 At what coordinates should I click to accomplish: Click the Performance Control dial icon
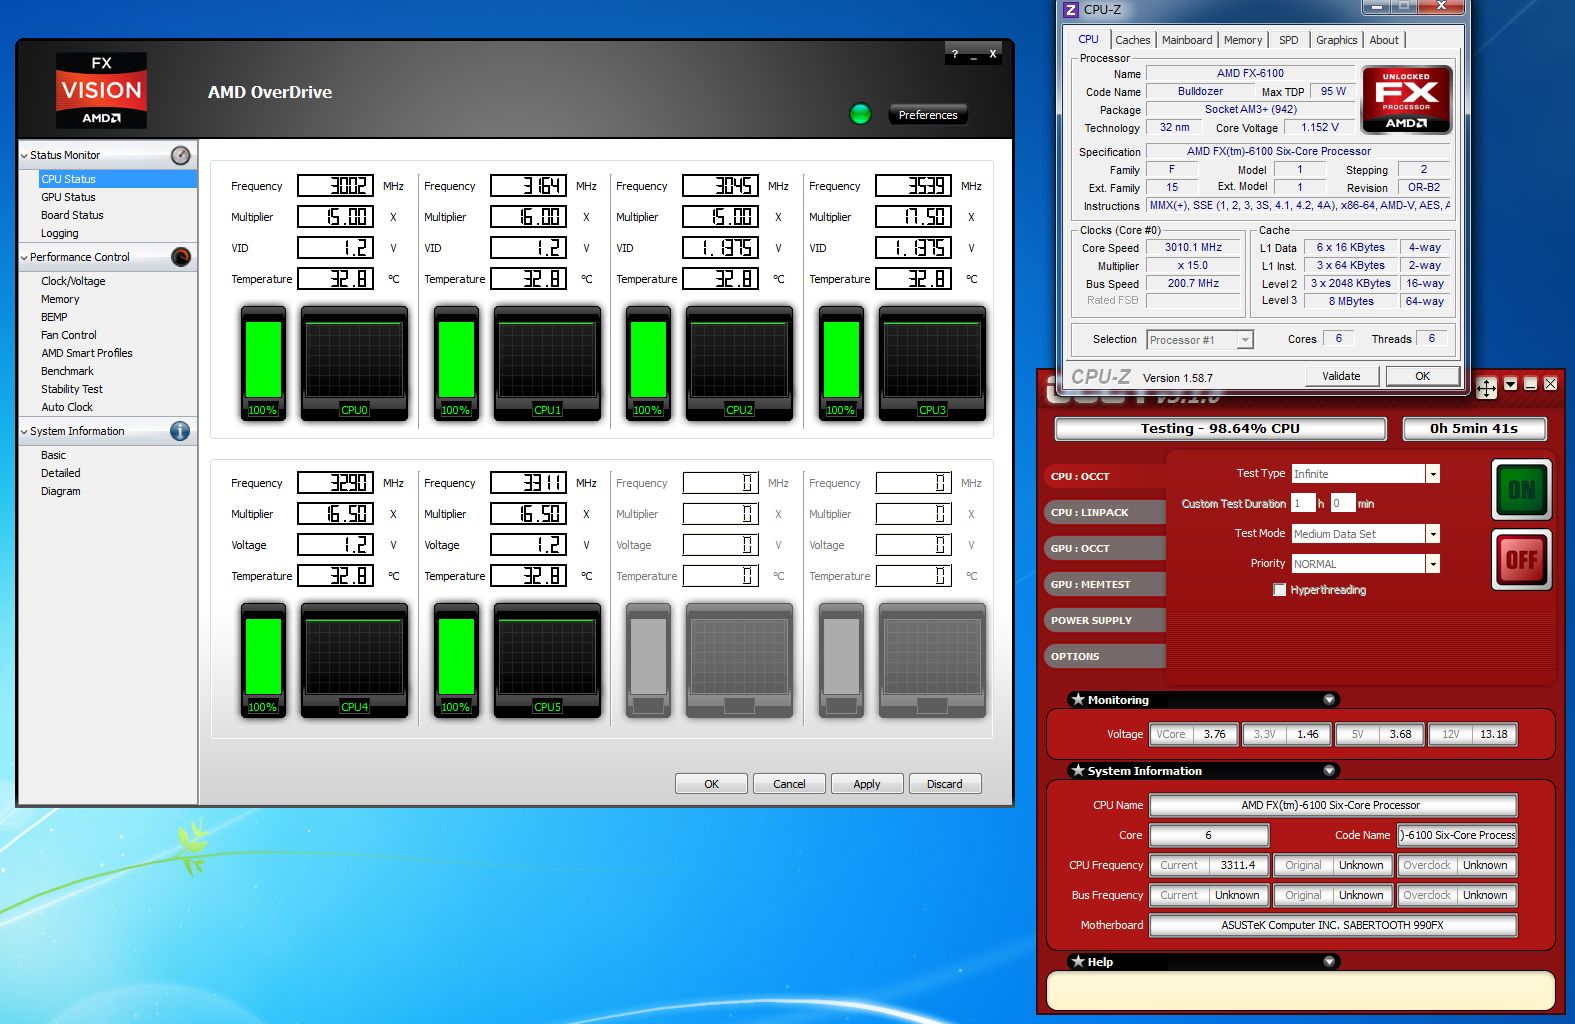point(181,257)
